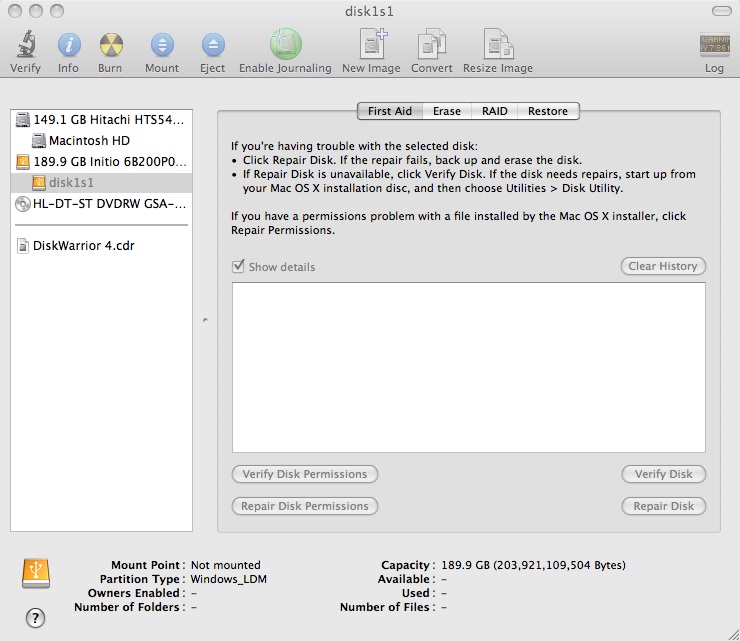Image resolution: width=740 pixels, height=641 pixels.
Task: Select 189.9 GB Initio disk
Action: [x=101, y=162]
